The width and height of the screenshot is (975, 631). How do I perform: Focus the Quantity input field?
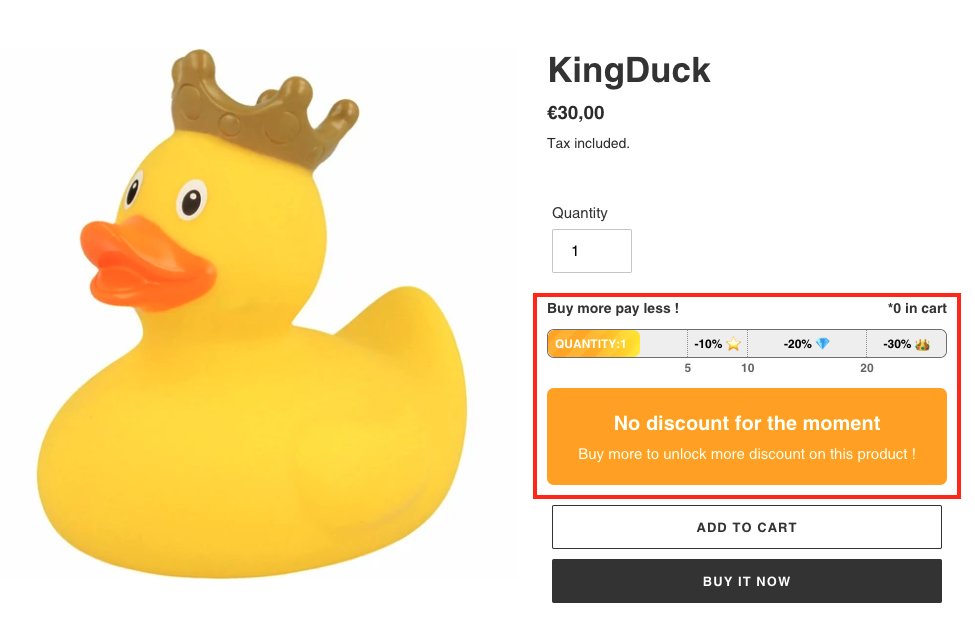click(x=591, y=251)
